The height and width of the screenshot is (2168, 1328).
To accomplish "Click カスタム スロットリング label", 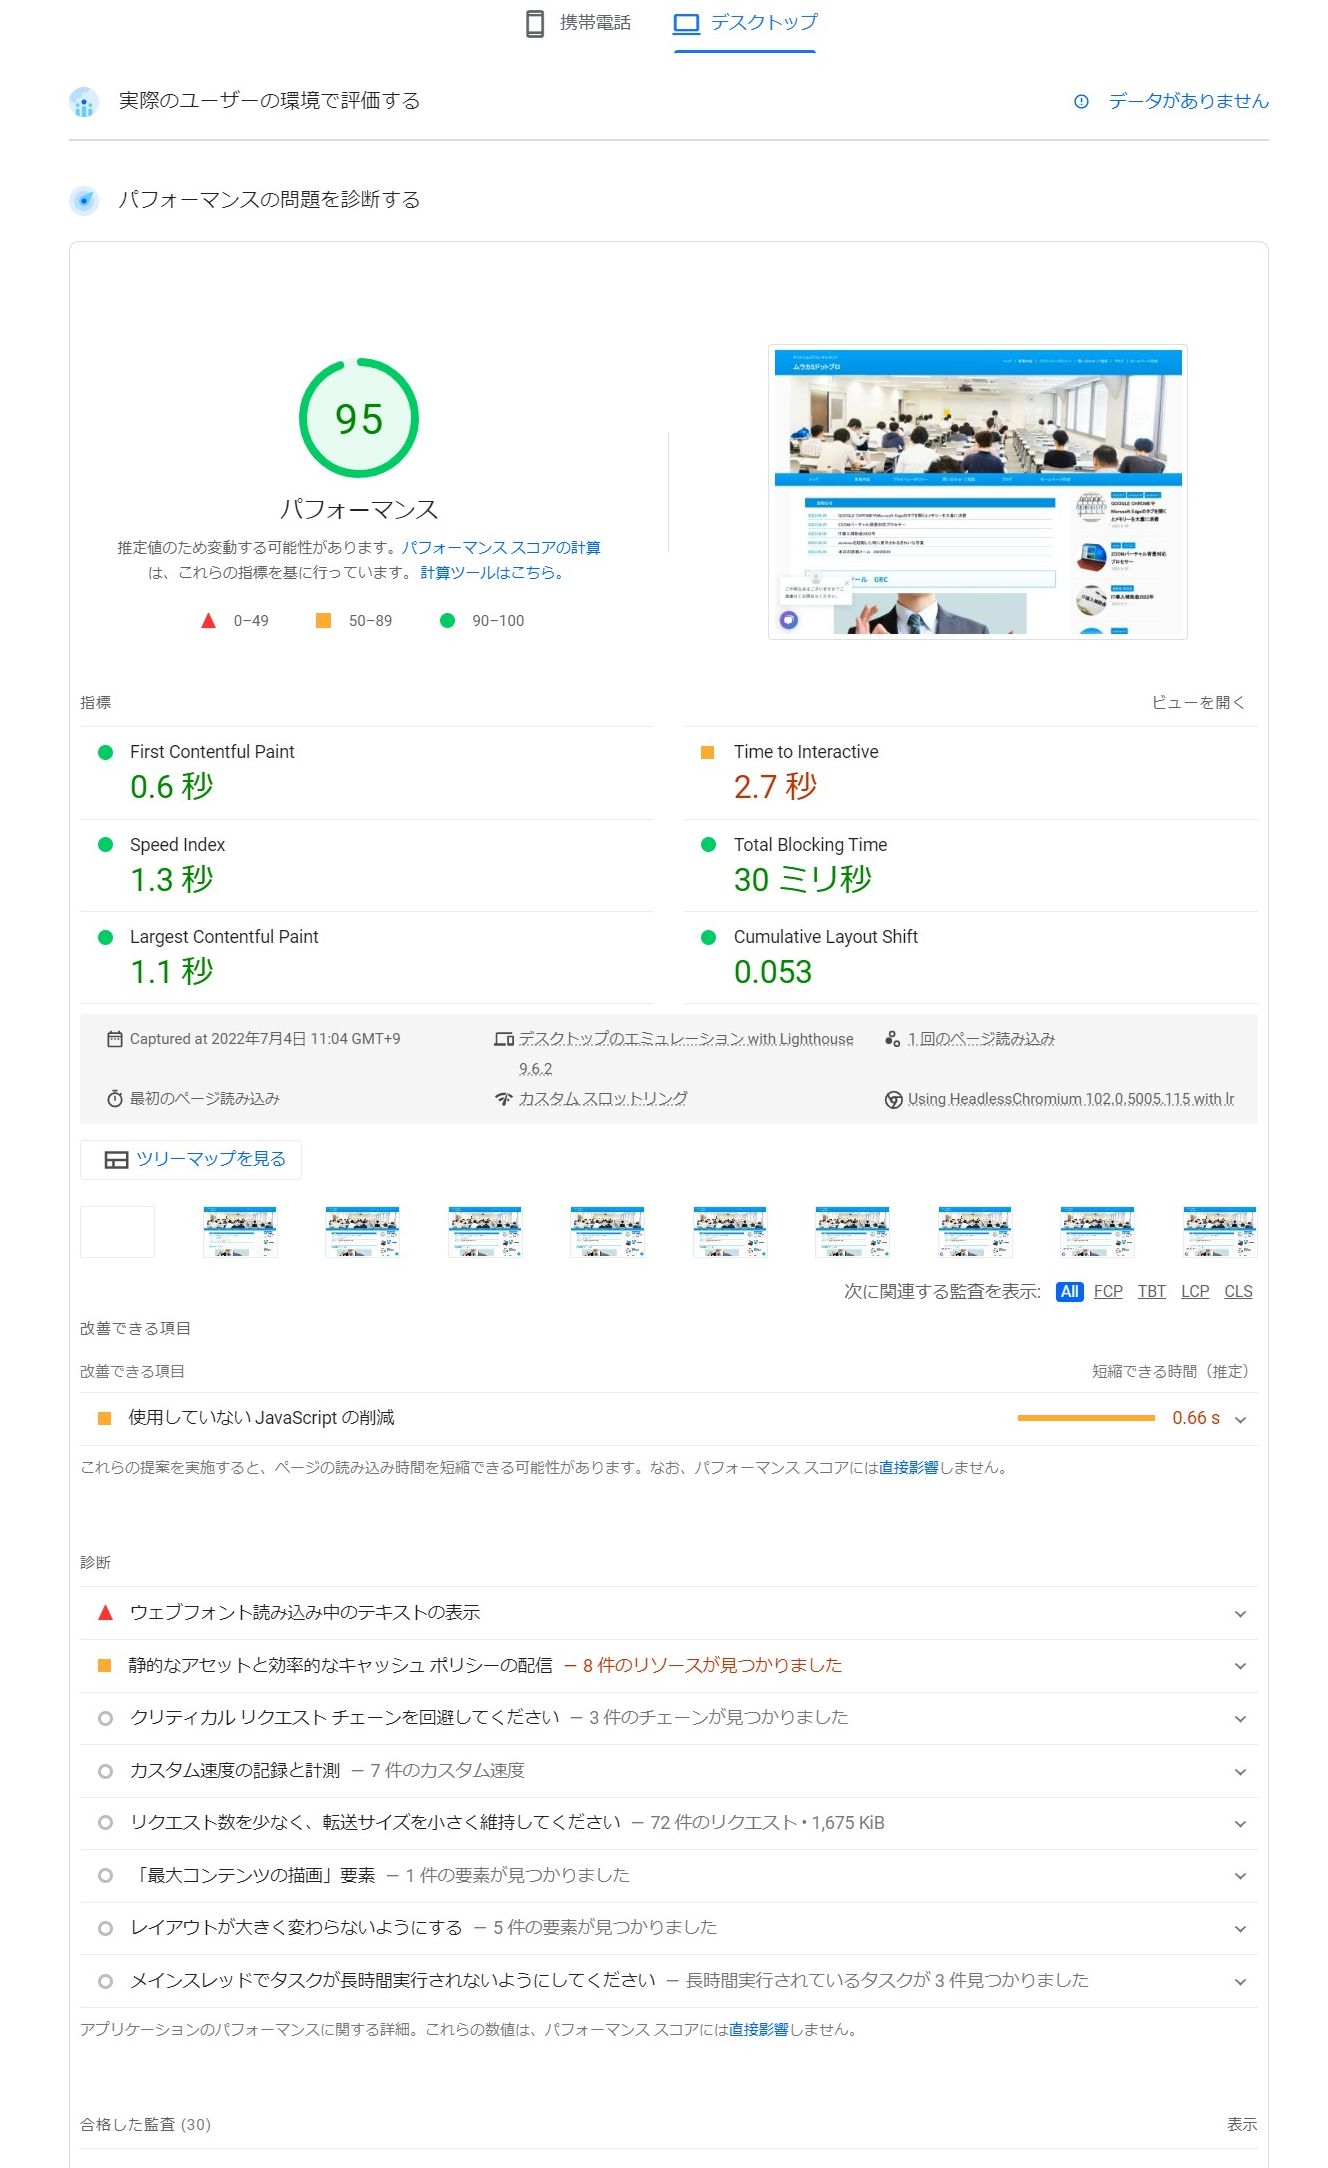I will coord(603,1099).
